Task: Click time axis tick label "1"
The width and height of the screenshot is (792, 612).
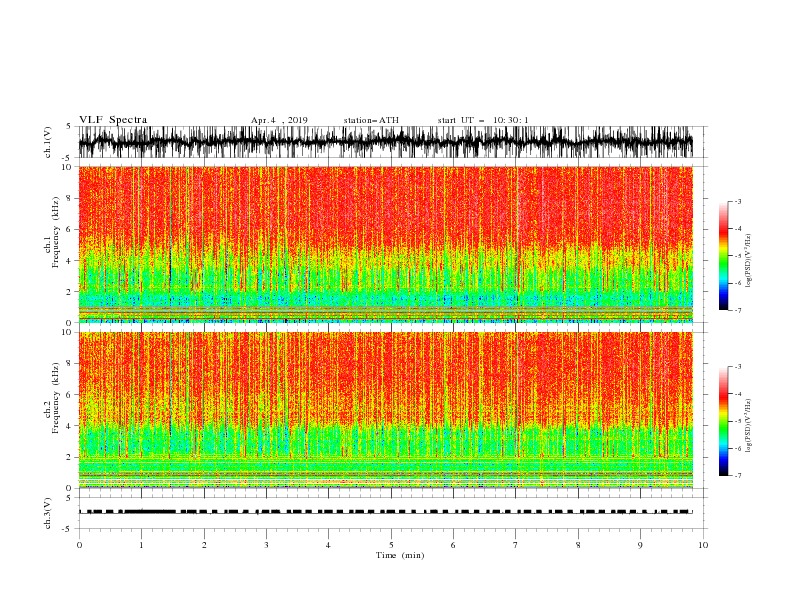Action: (x=141, y=545)
